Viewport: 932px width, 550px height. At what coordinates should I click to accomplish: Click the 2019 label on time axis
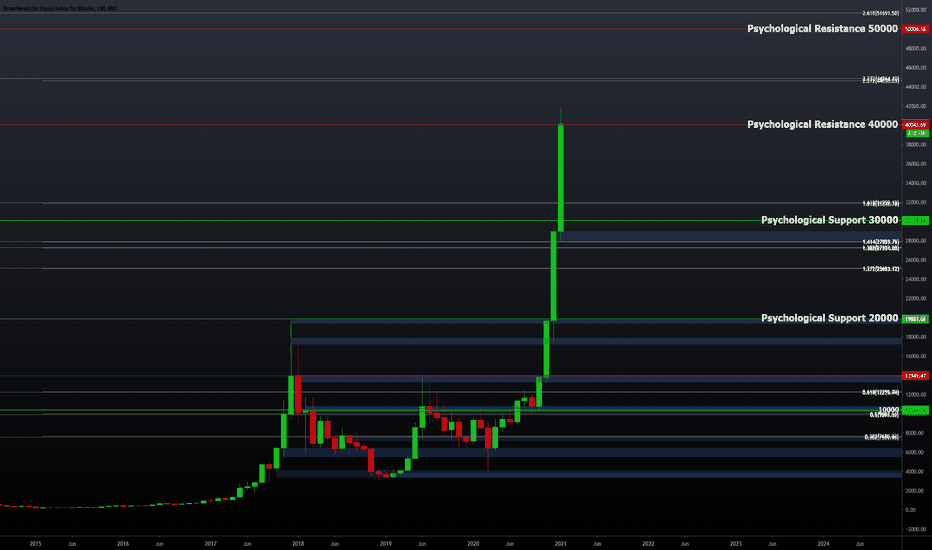pyautogui.click(x=386, y=543)
